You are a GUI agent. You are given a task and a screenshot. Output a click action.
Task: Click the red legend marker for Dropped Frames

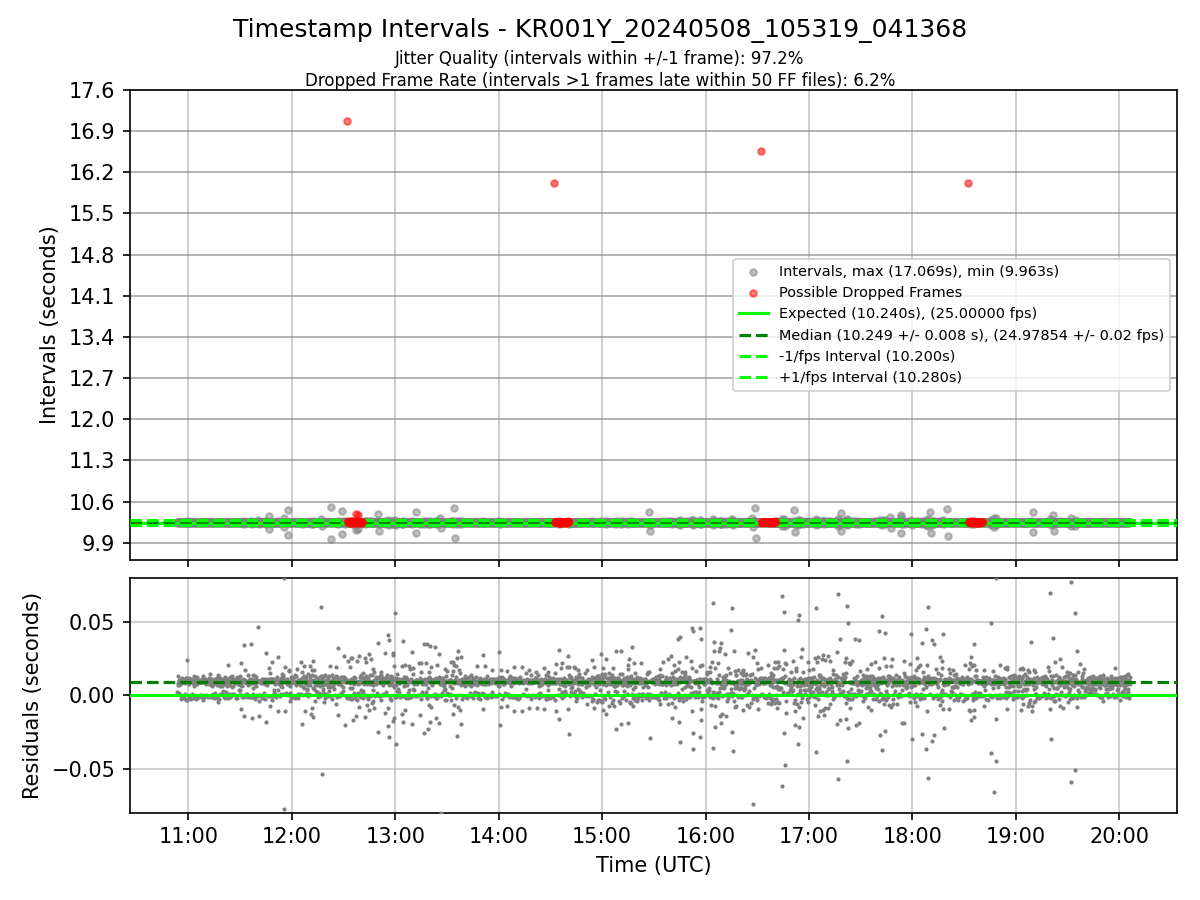click(x=754, y=293)
